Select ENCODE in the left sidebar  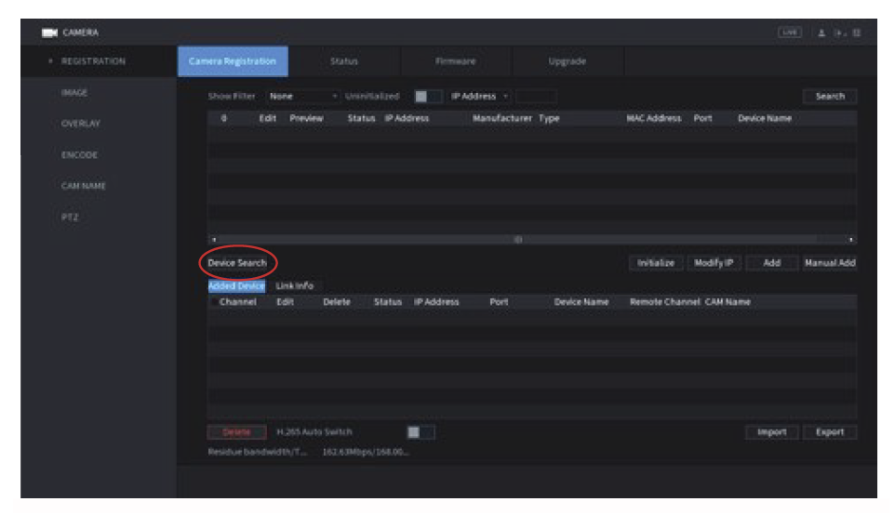coord(79,155)
